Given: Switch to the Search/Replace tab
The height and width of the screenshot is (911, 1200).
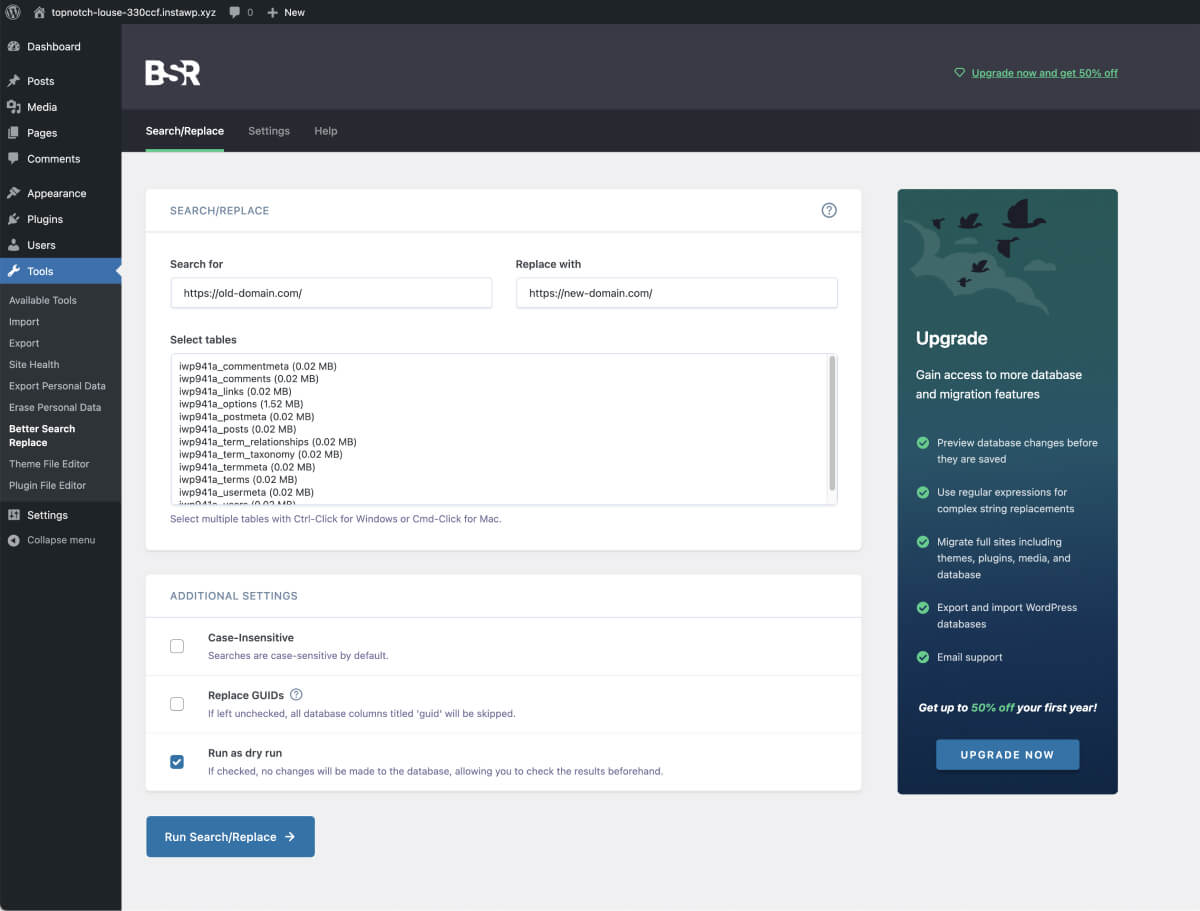Looking at the screenshot, I should click(x=185, y=131).
